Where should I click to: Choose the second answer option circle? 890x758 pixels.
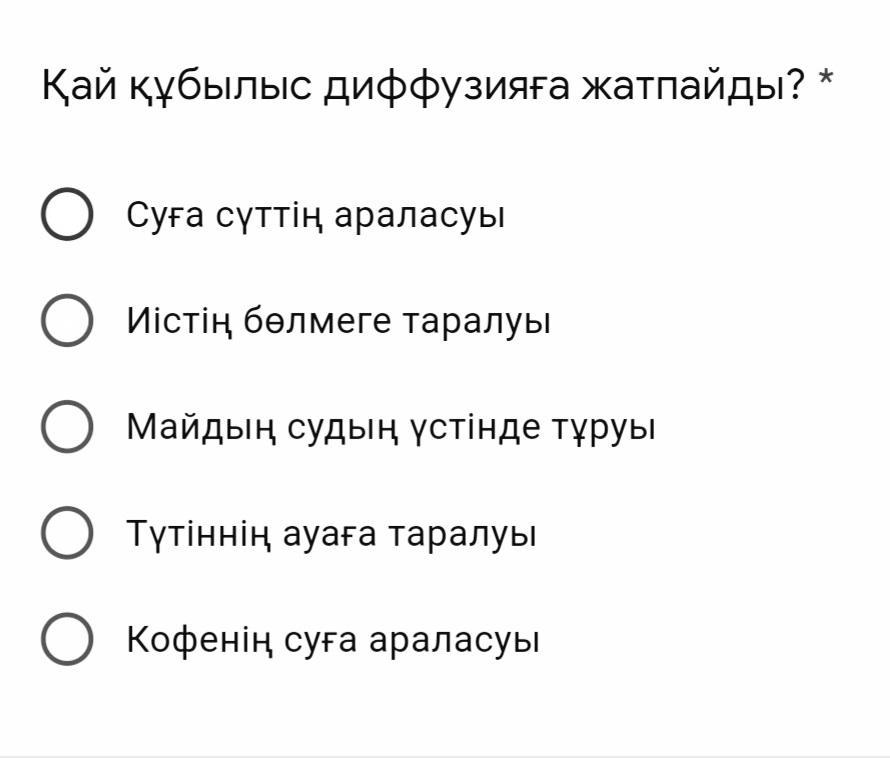point(67,320)
